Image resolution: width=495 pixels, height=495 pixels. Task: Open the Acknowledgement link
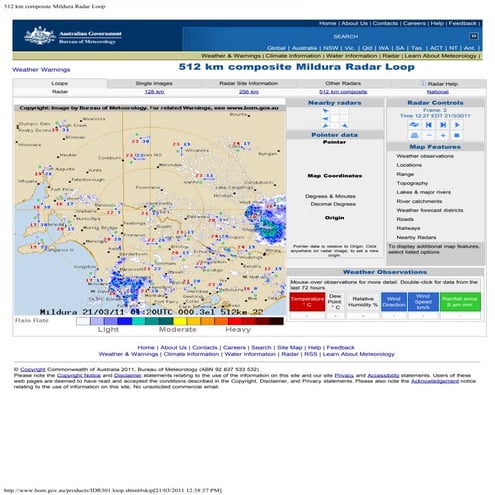coord(435,381)
